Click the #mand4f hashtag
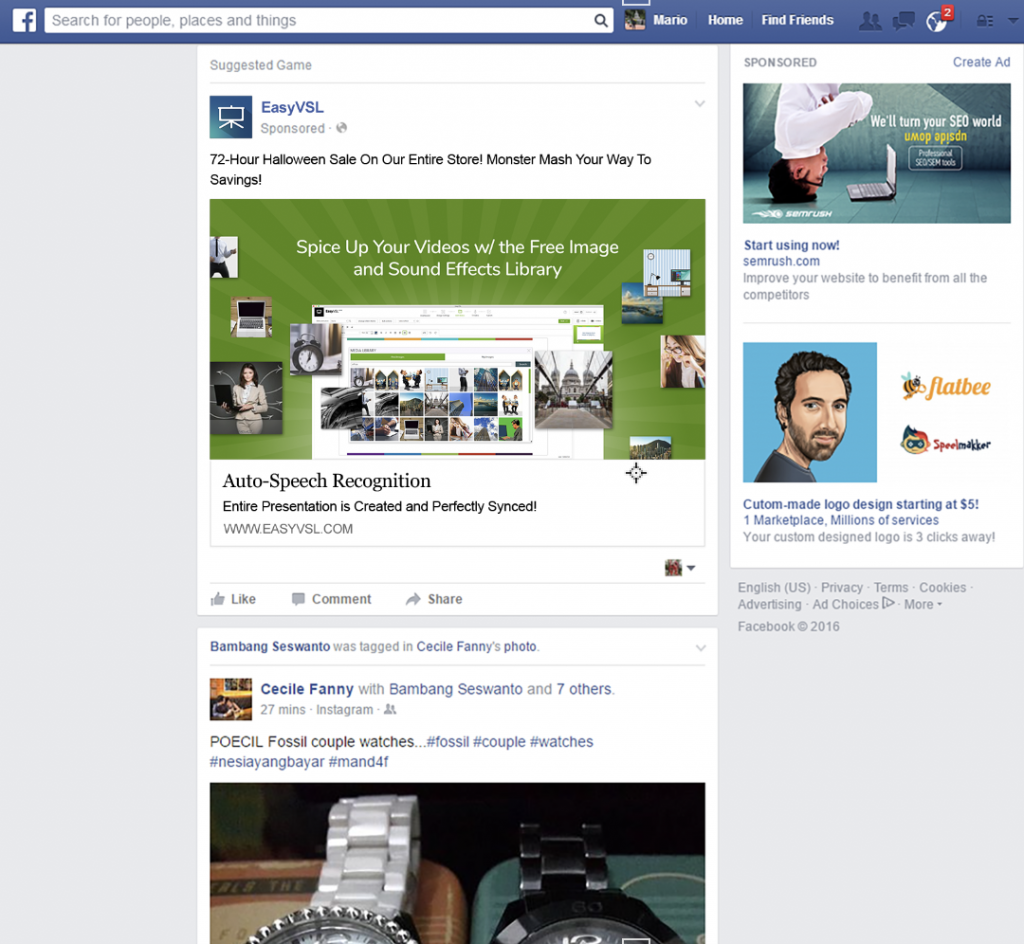The width and height of the screenshot is (1024, 944). (359, 762)
